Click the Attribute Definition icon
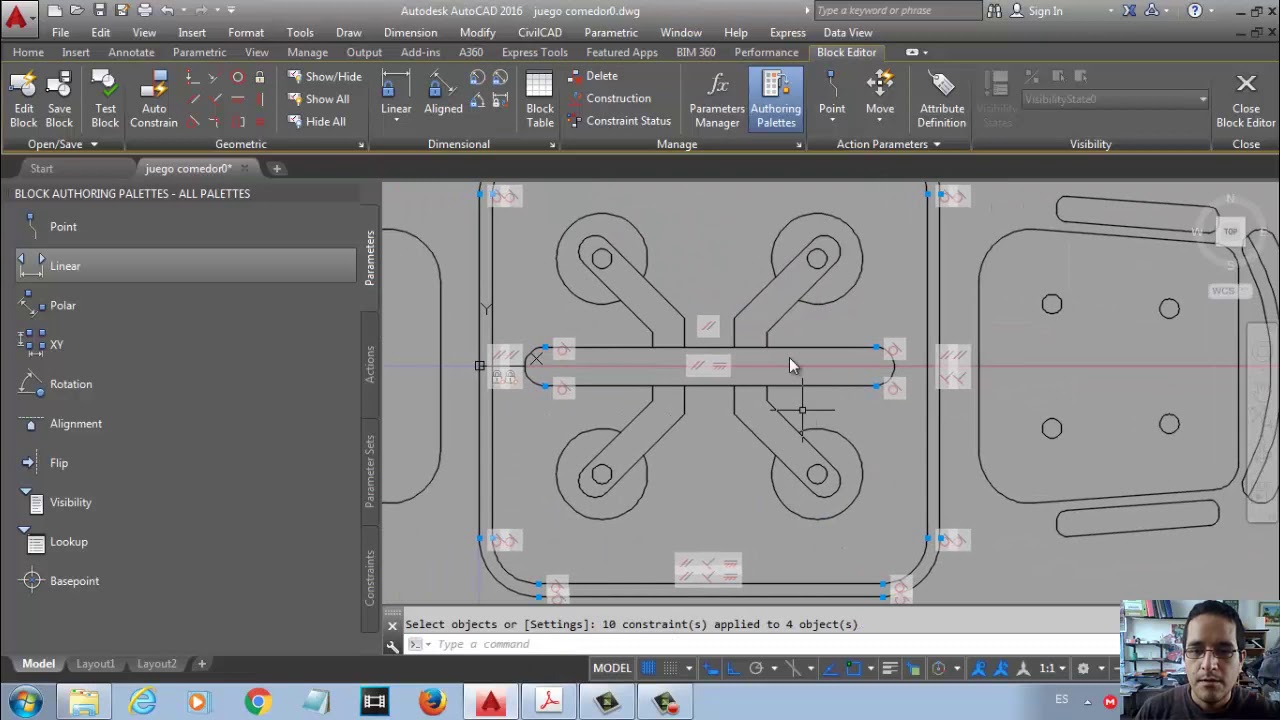The height and width of the screenshot is (720, 1280). [941, 99]
